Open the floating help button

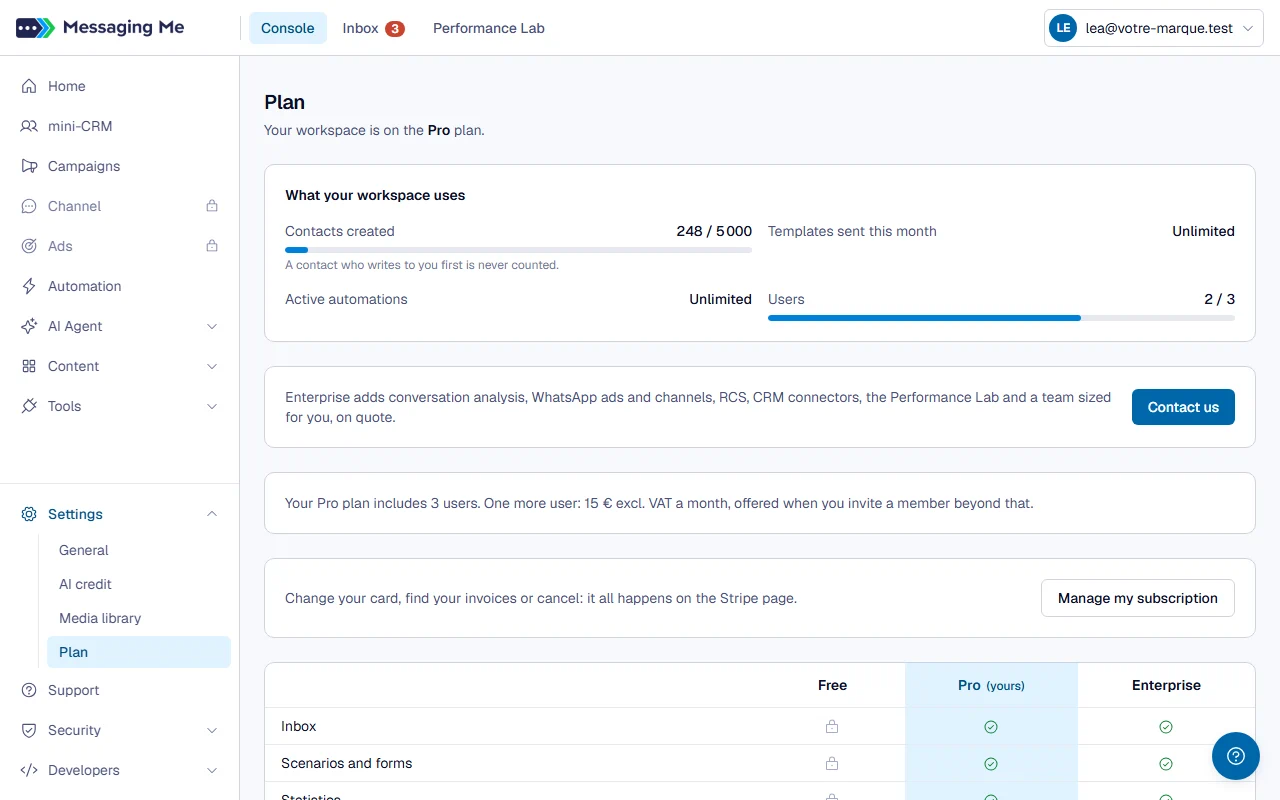1236,756
